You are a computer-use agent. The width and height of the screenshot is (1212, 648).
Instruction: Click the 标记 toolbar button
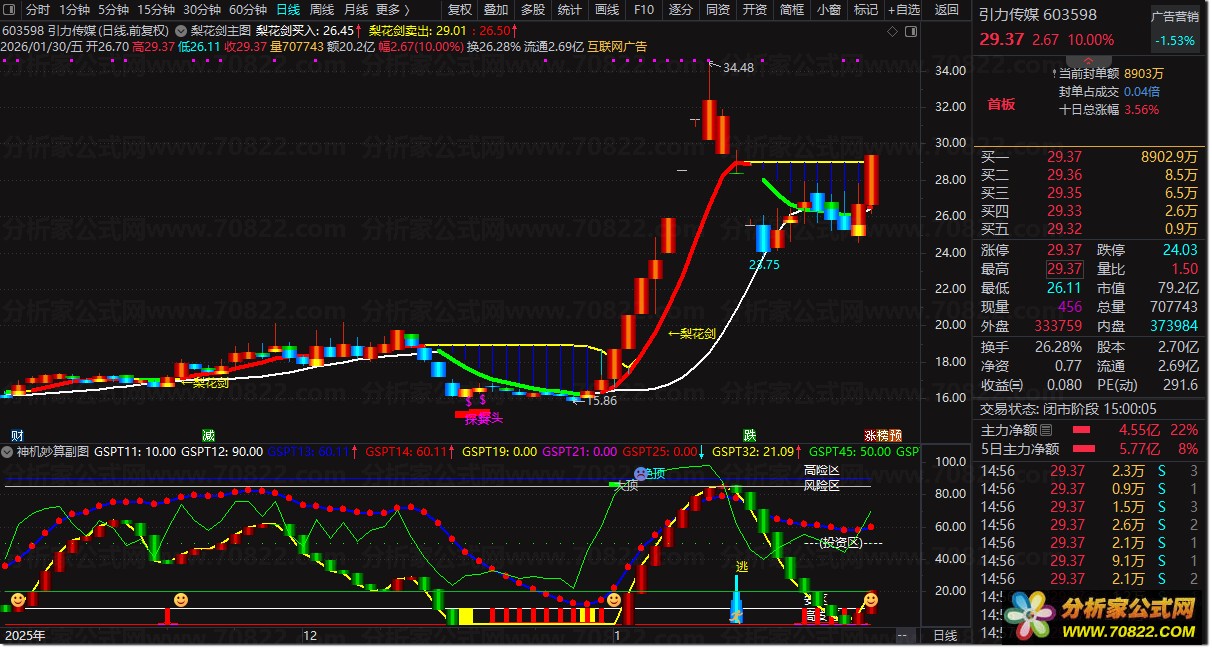click(865, 9)
